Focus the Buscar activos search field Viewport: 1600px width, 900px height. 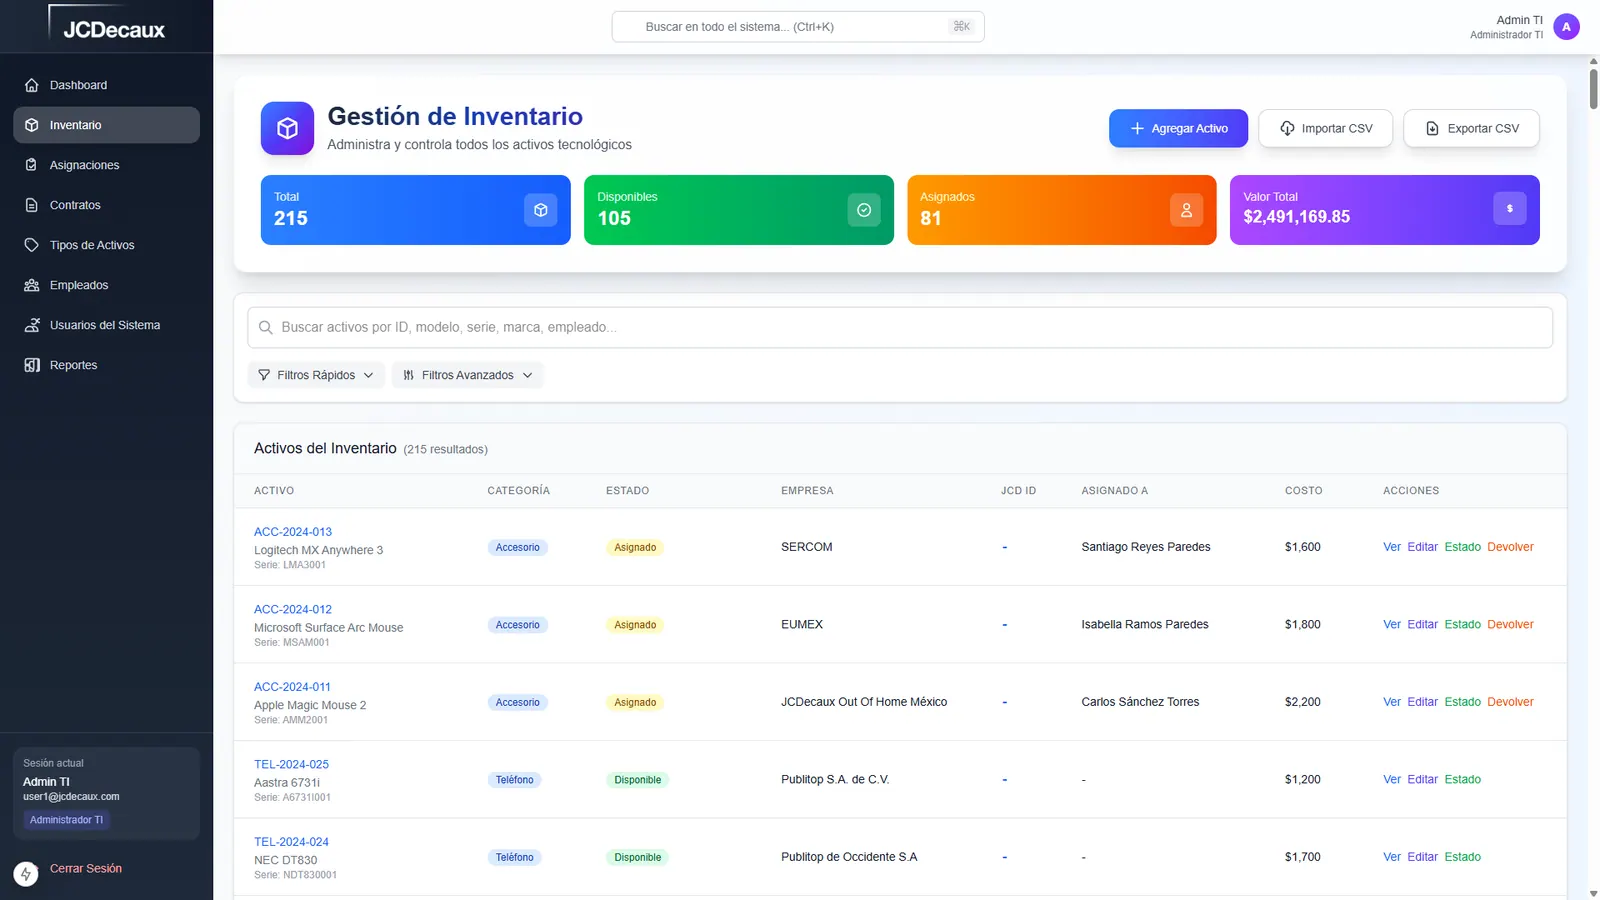900,327
